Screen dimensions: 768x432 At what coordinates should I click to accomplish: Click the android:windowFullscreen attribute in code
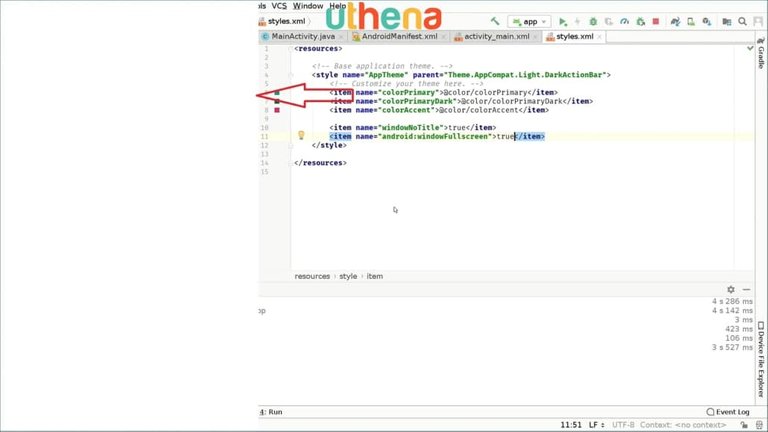tap(434, 137)
